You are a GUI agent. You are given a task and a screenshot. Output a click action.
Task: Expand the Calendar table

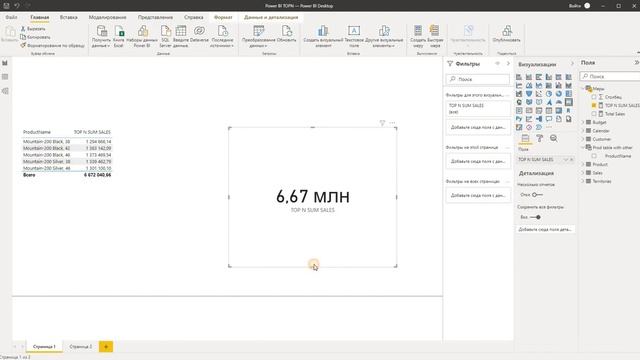(x=583, y=131)
